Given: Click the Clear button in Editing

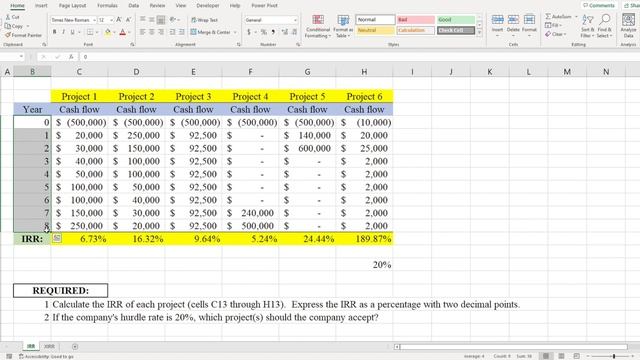Looking at the screenshot, I should [555, 34].
